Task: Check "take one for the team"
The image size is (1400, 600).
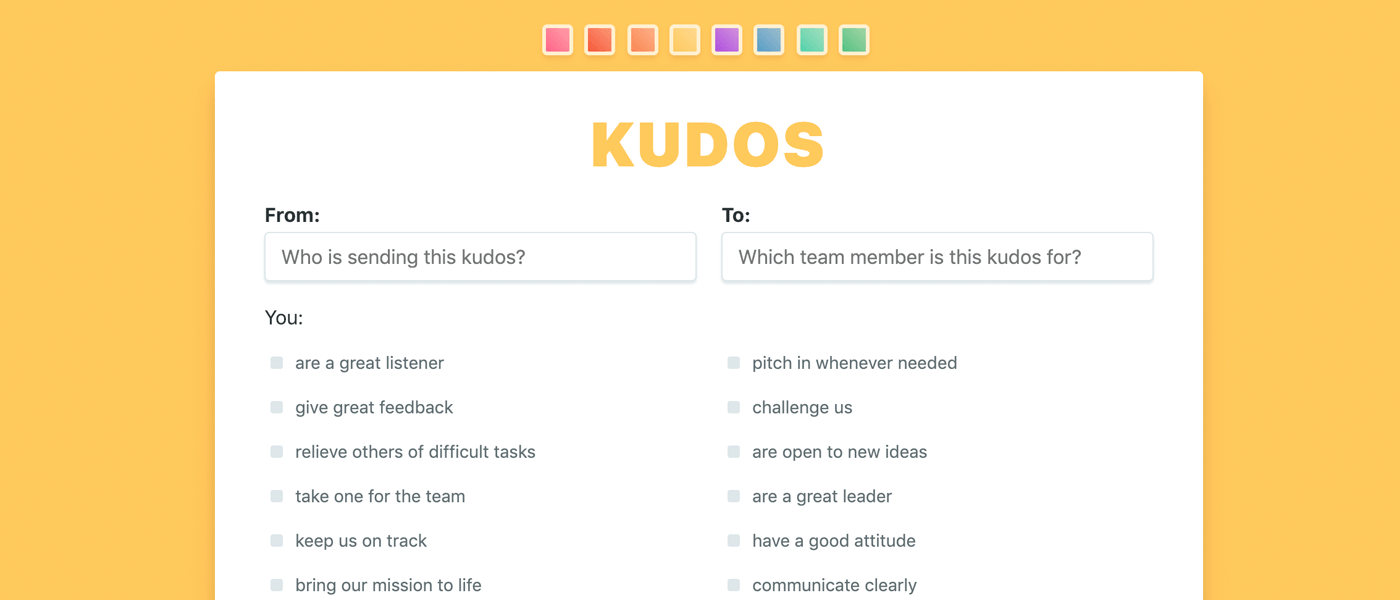Action: point(277,496)
